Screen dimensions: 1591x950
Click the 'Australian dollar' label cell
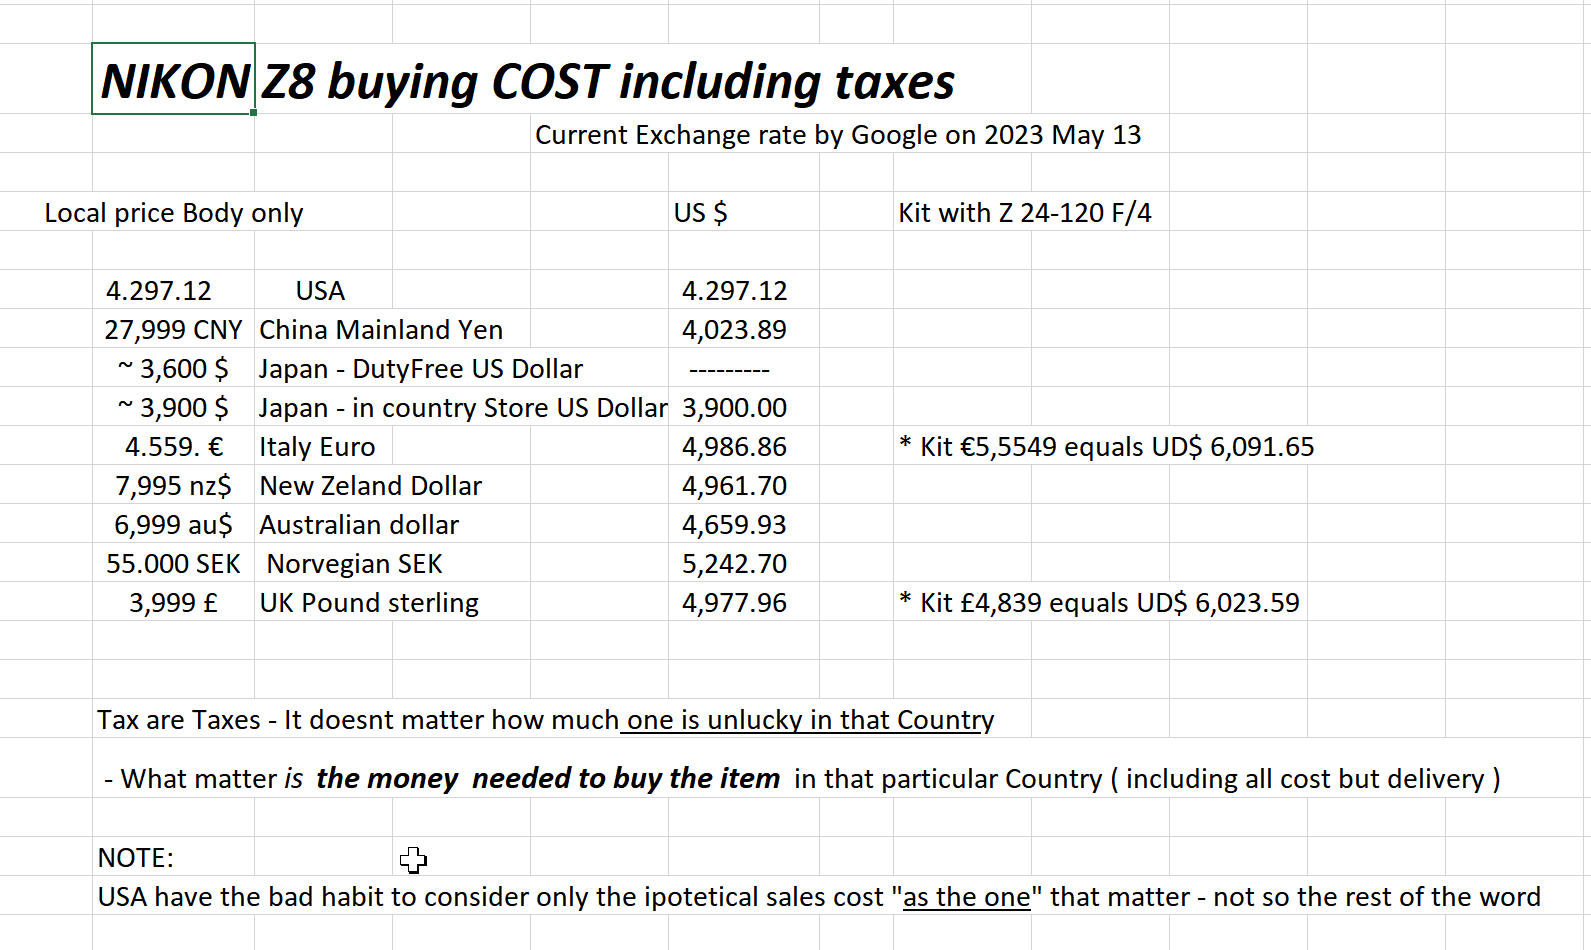359,525
